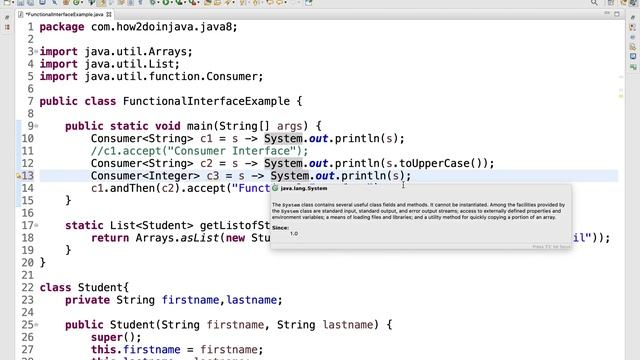Click variable 'c2' on line 12
The image size is (640, 360).
207,164
